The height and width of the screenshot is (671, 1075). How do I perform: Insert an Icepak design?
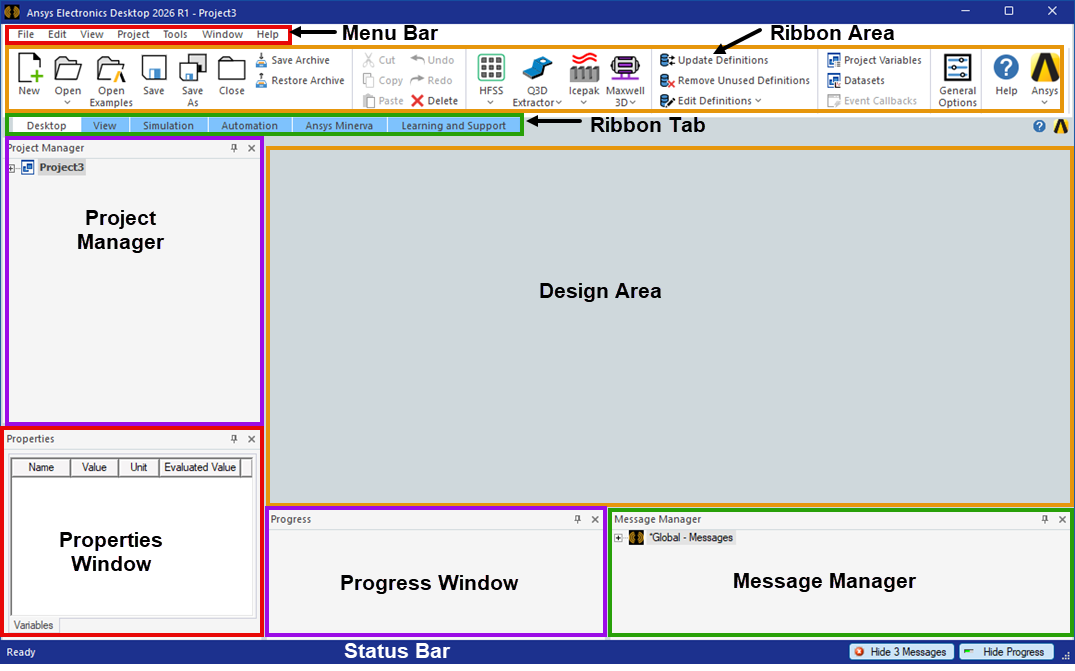click(584, 67)
